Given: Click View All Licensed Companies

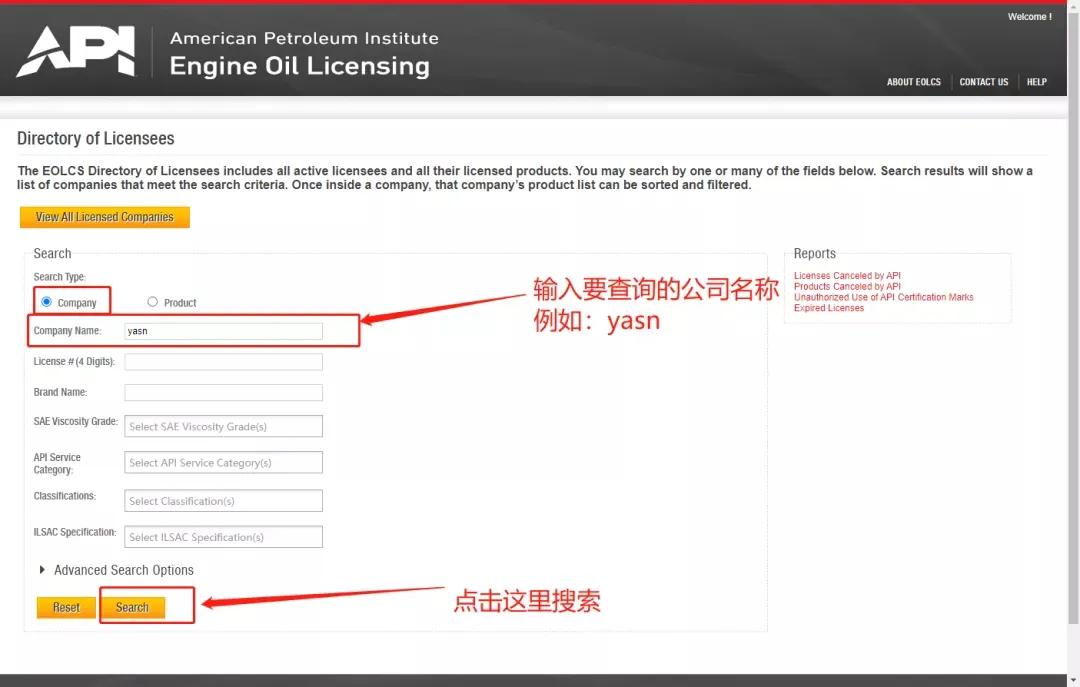Looking at the screenshot, I should tap(104, 216).
